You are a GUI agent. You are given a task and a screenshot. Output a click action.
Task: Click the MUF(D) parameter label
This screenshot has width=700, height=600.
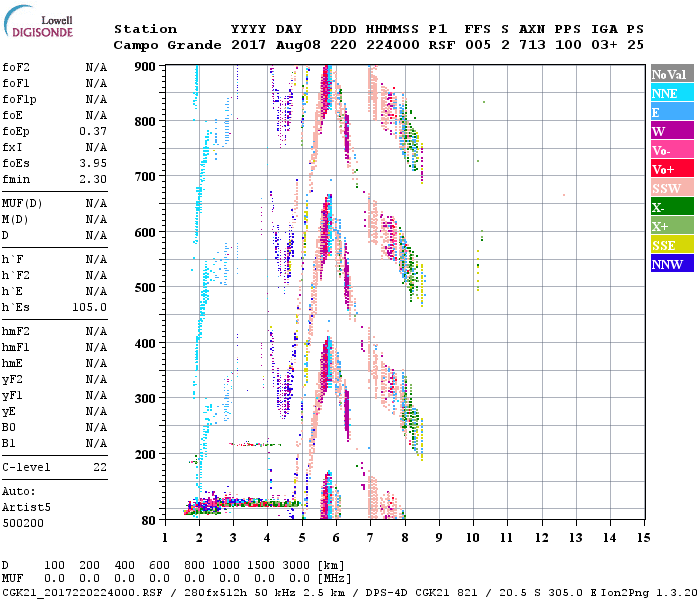click(22, 204)
